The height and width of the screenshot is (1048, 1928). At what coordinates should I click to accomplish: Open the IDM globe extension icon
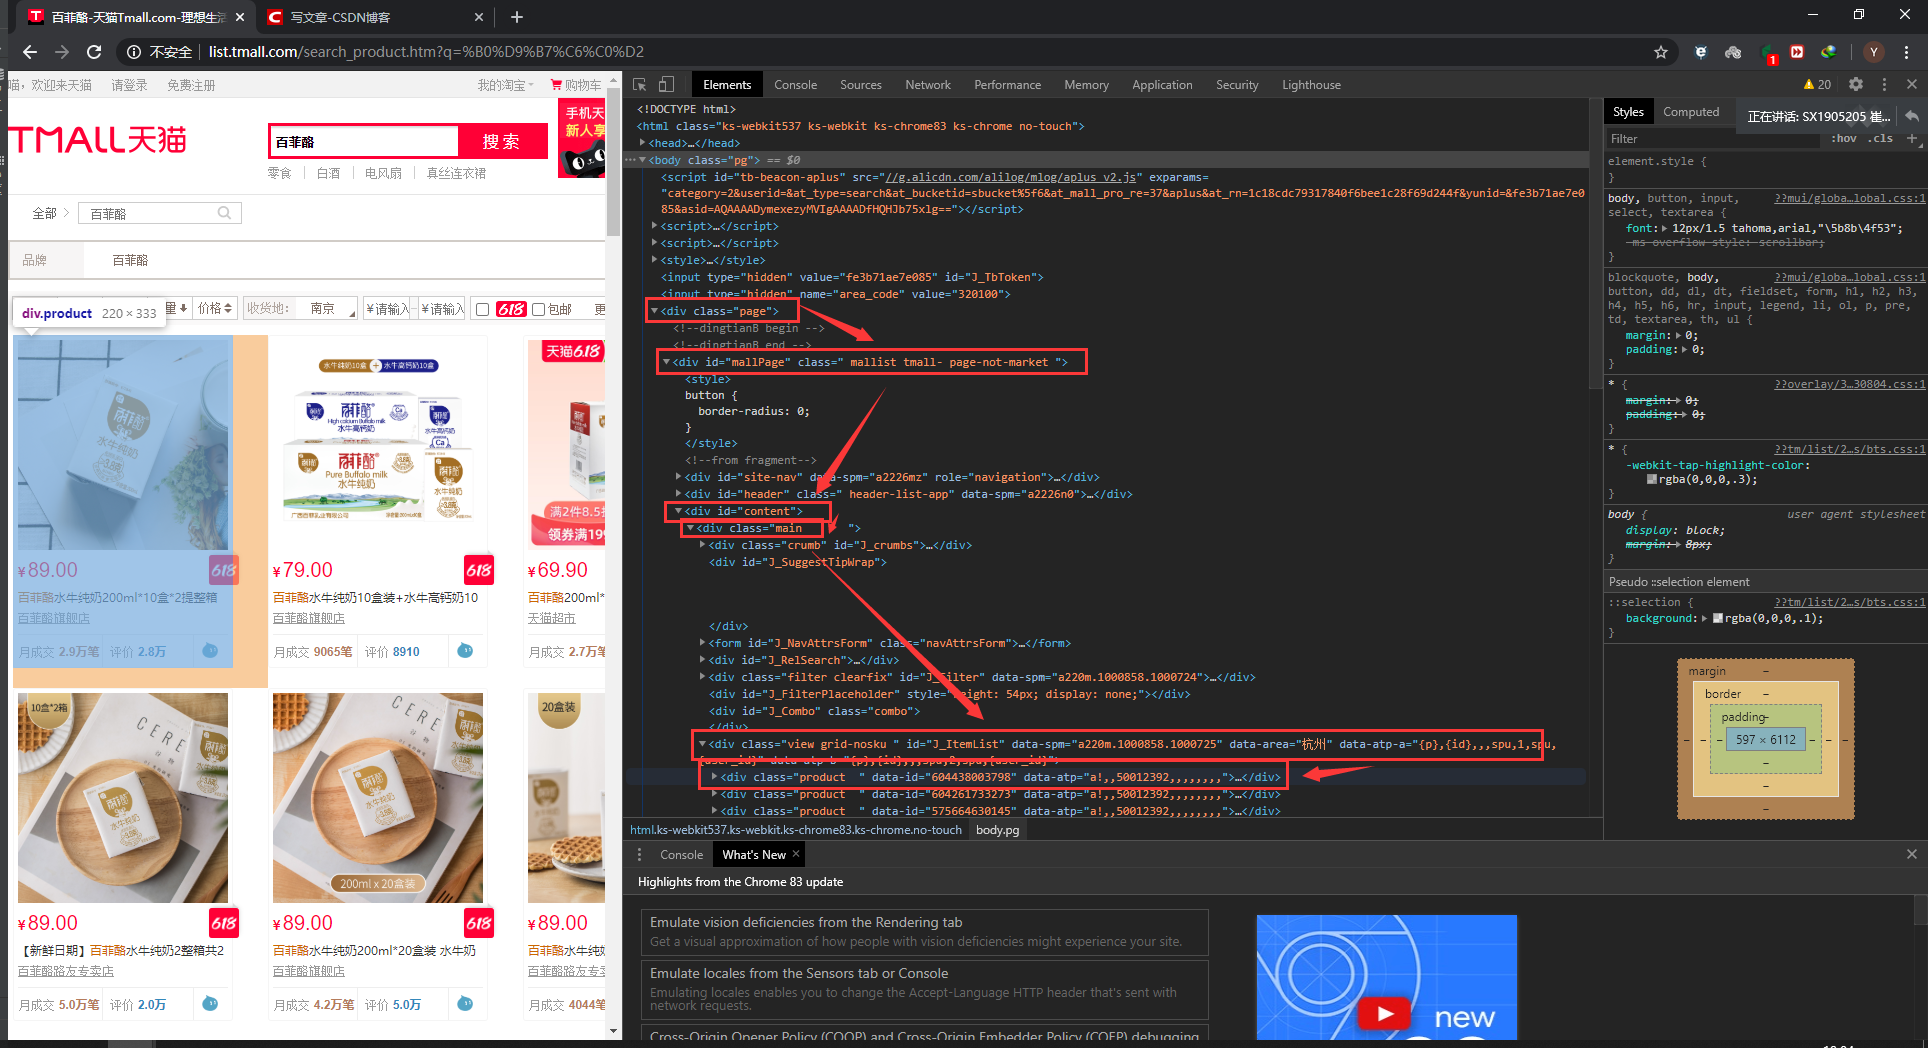point(1829,52)
